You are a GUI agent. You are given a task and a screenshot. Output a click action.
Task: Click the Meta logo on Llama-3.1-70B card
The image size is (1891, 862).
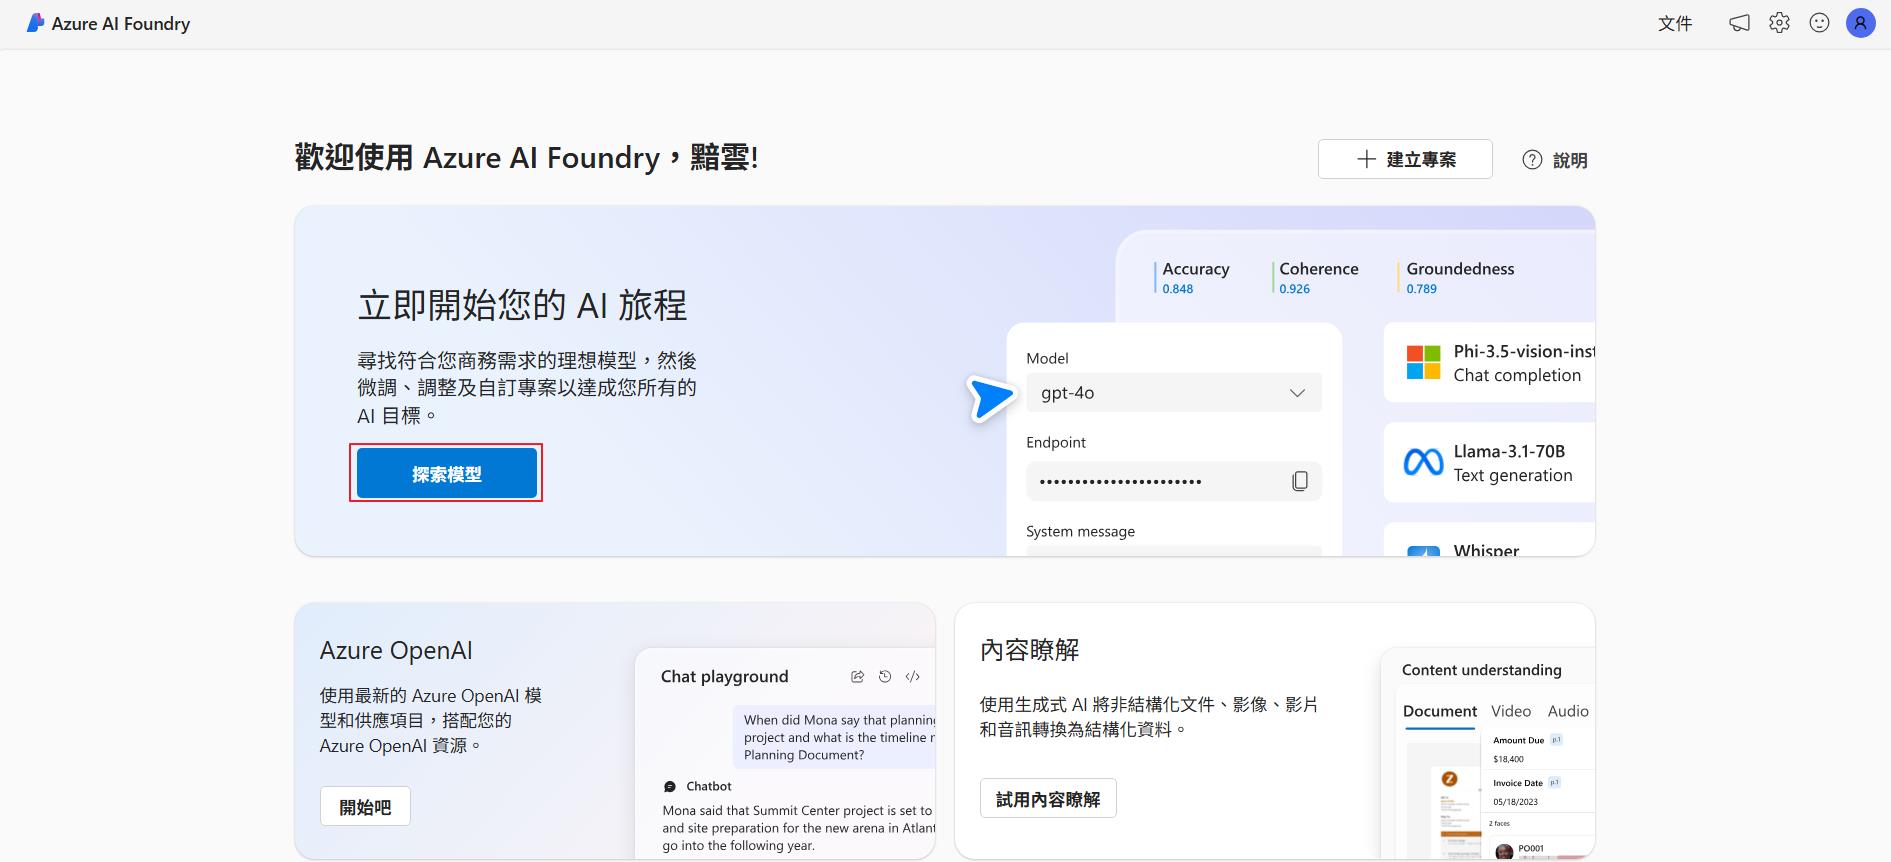[1423, 462]
